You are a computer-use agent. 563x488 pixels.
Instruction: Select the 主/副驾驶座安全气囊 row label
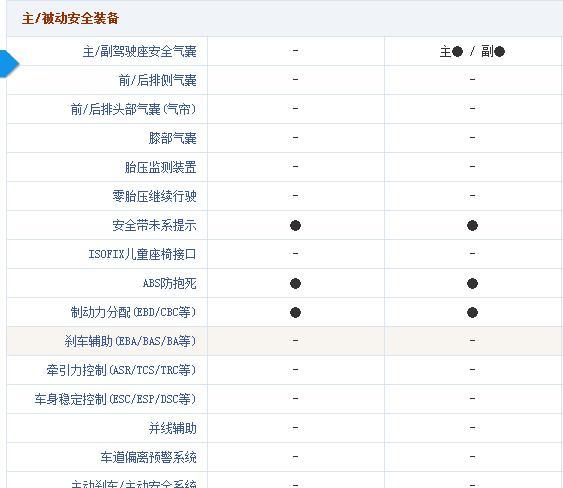(x=140, y=51)
